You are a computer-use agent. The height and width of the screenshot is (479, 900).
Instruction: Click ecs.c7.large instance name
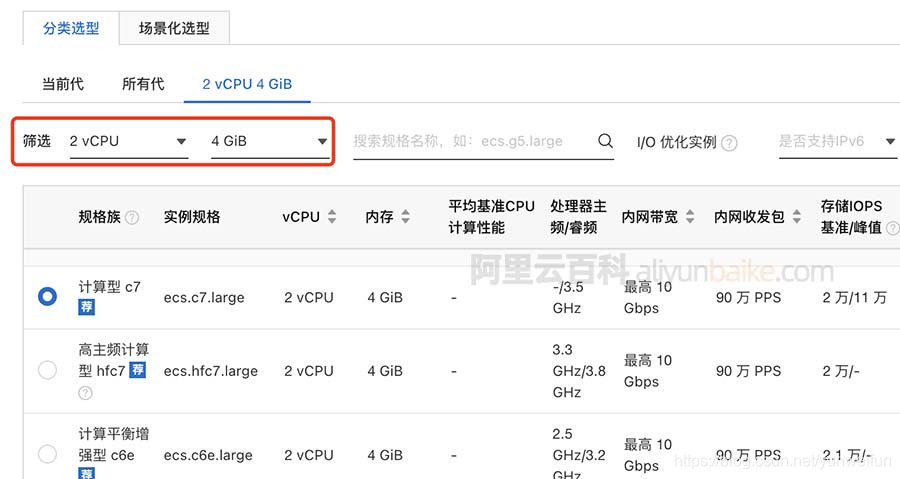click(204, 298)
